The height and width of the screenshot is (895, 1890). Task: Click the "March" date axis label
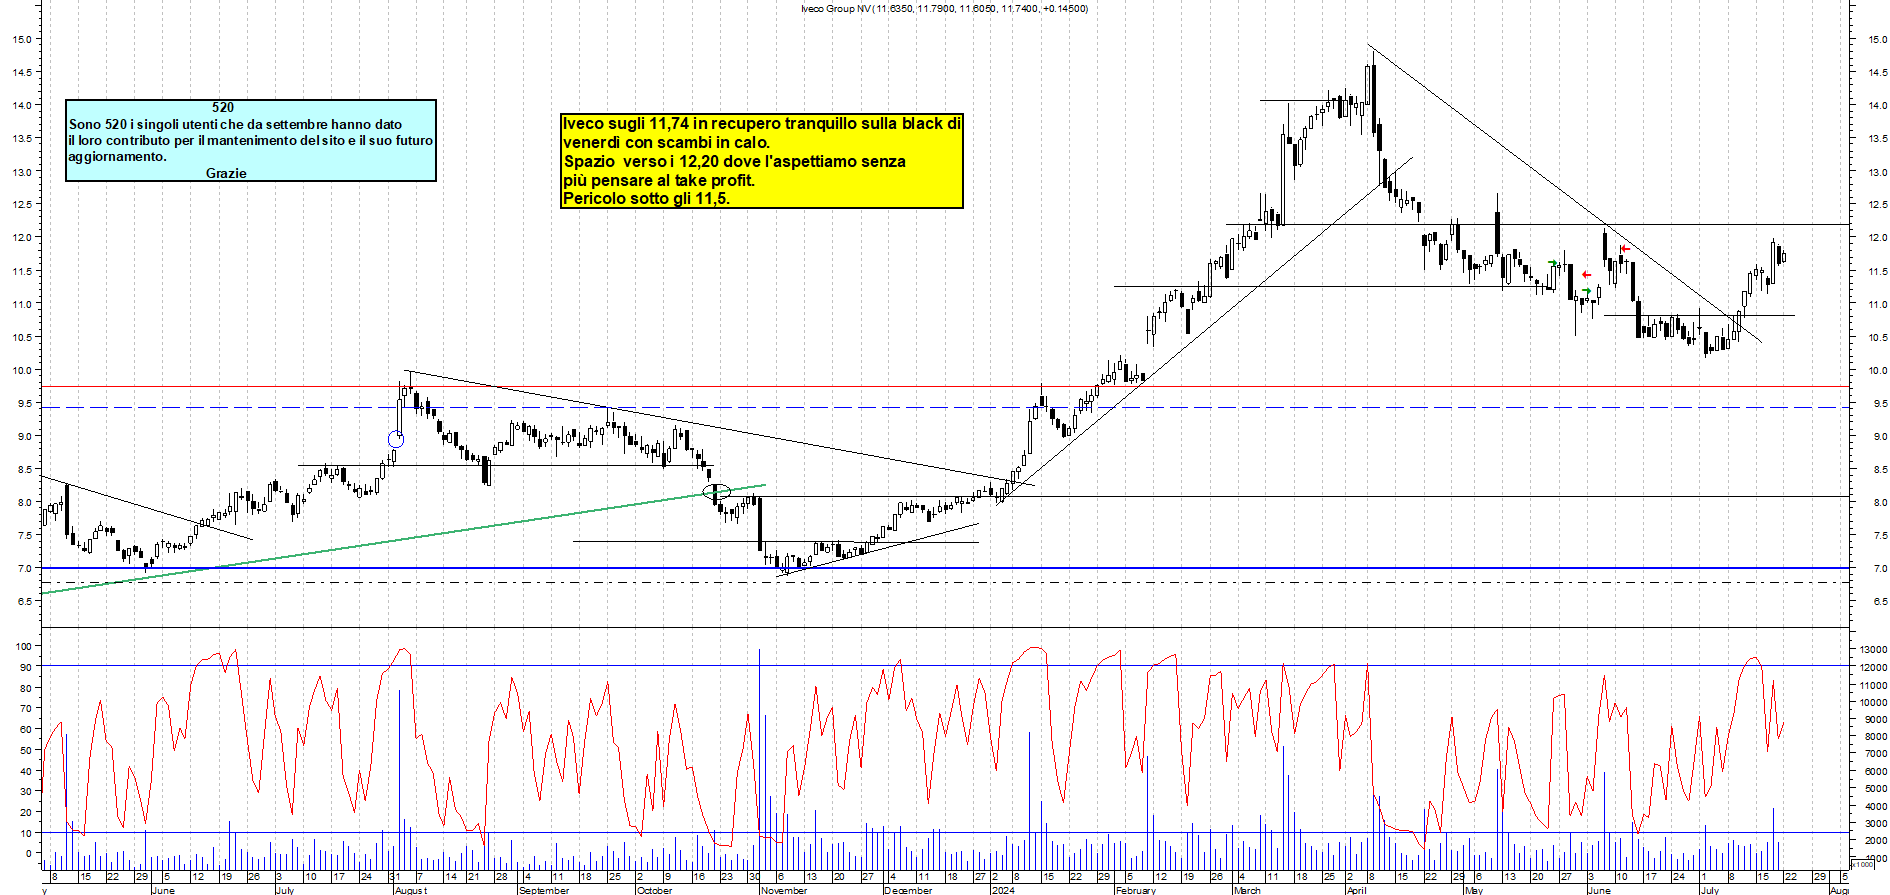(x=1248, y=890)
